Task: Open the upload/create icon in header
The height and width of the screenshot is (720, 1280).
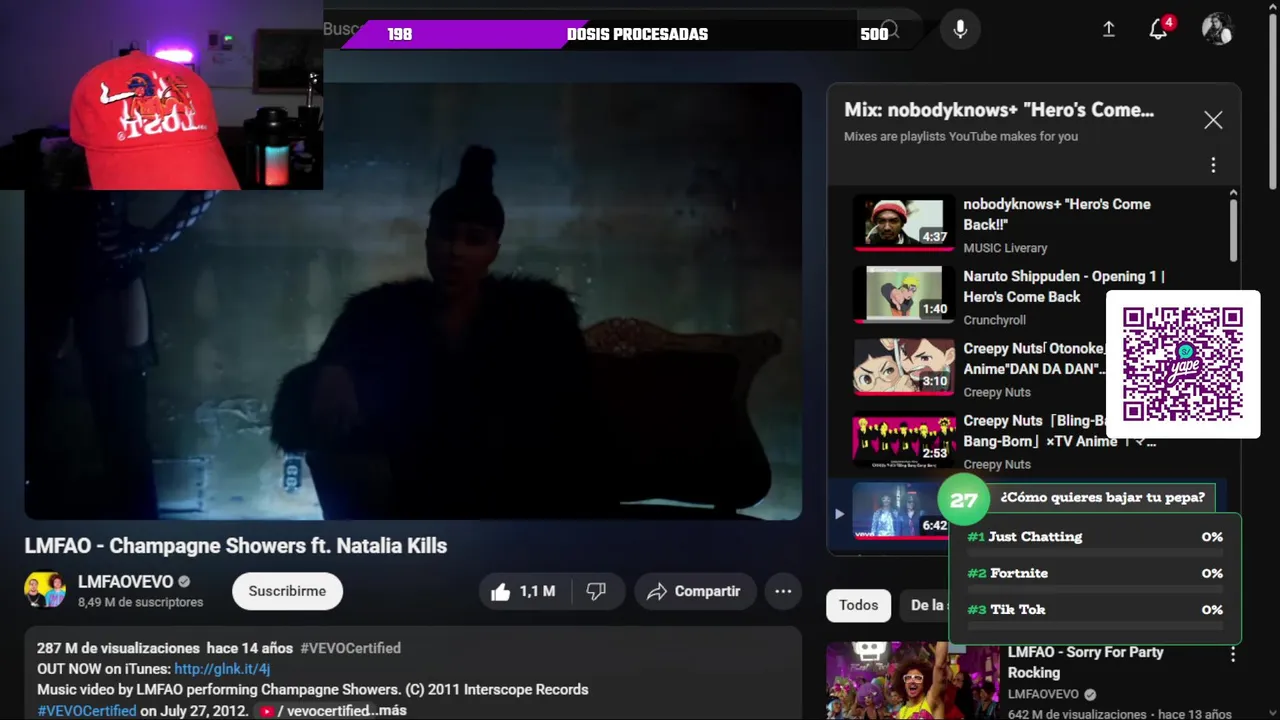Action: click(x=1108, y=29)
